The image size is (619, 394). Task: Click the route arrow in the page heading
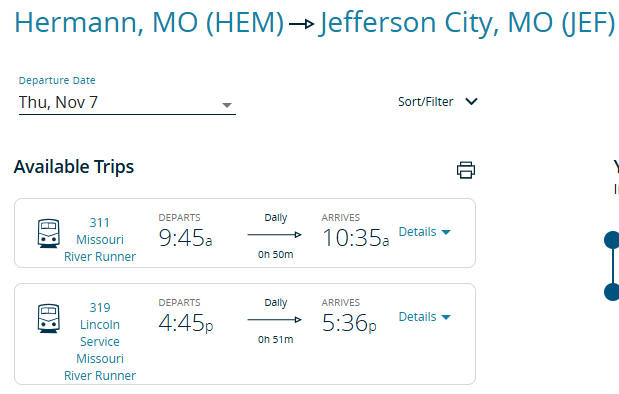[302, 24]
